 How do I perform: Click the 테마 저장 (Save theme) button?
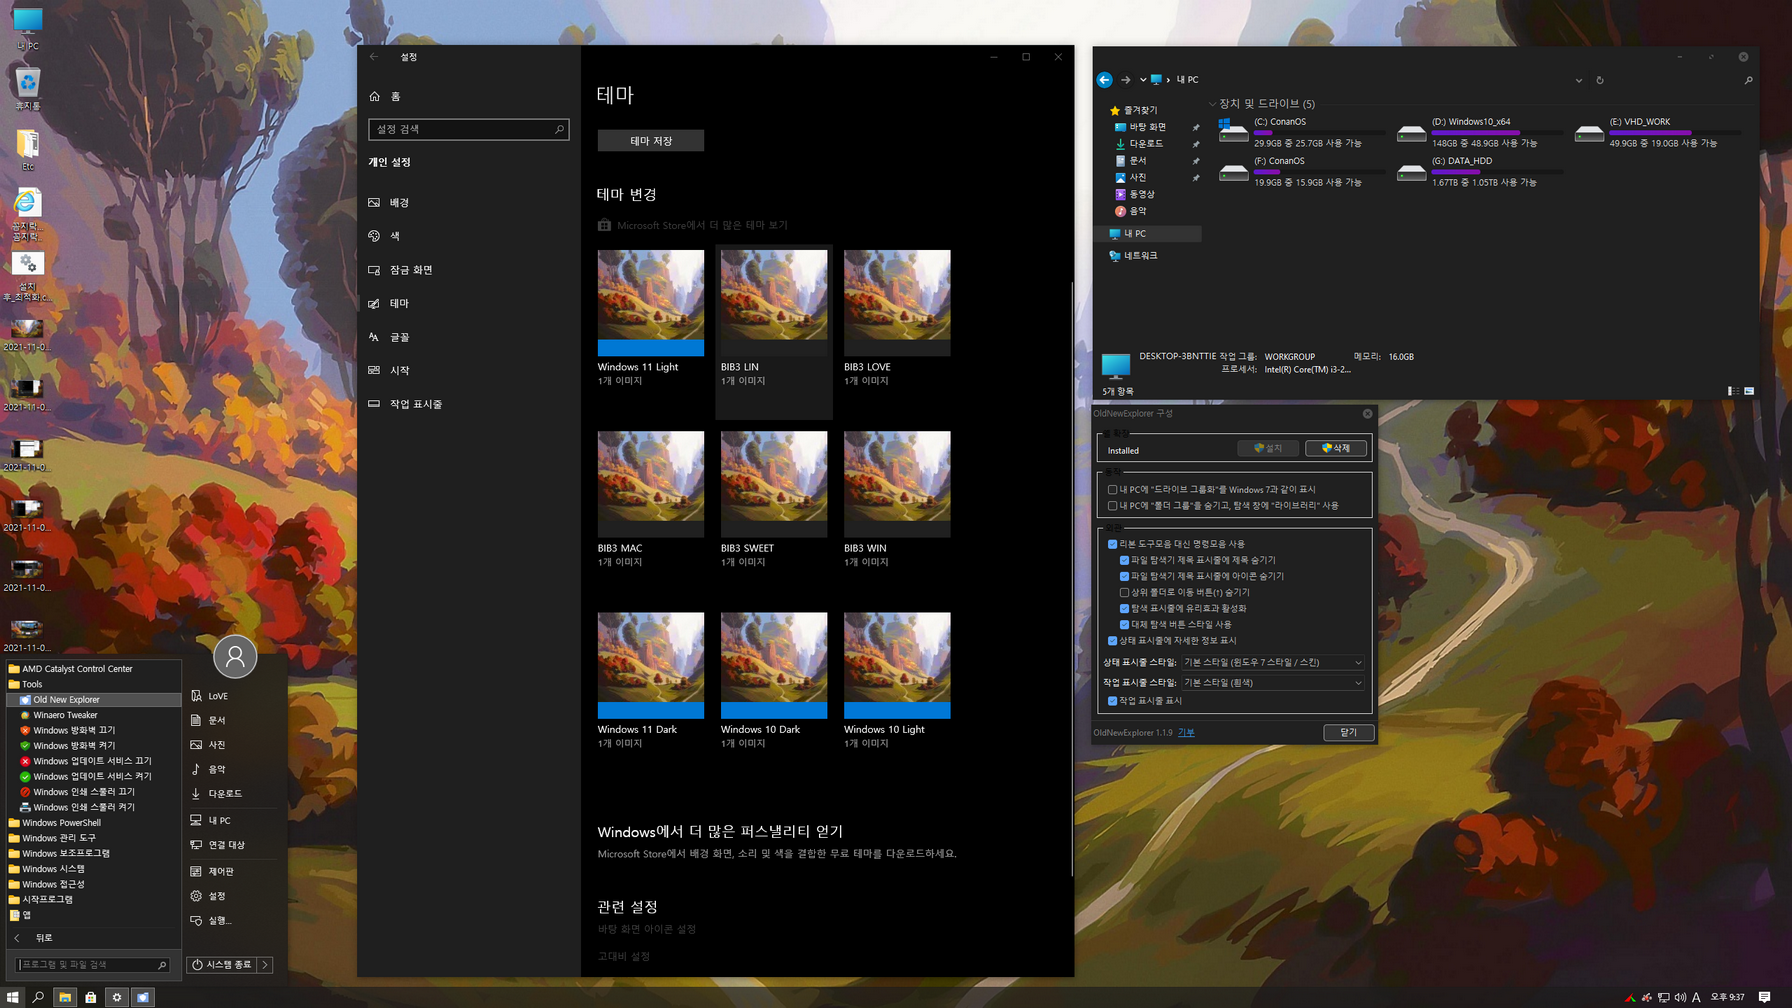pos(650,141)
